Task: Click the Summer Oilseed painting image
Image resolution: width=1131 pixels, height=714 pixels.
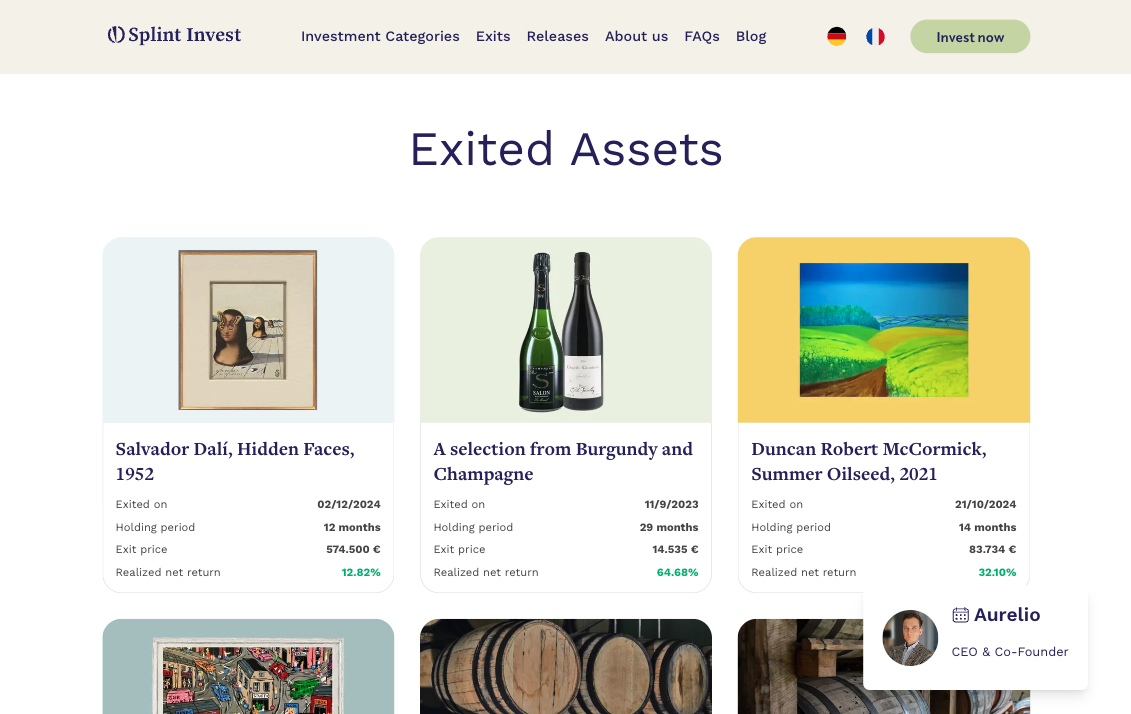Action: pos(883,329)
